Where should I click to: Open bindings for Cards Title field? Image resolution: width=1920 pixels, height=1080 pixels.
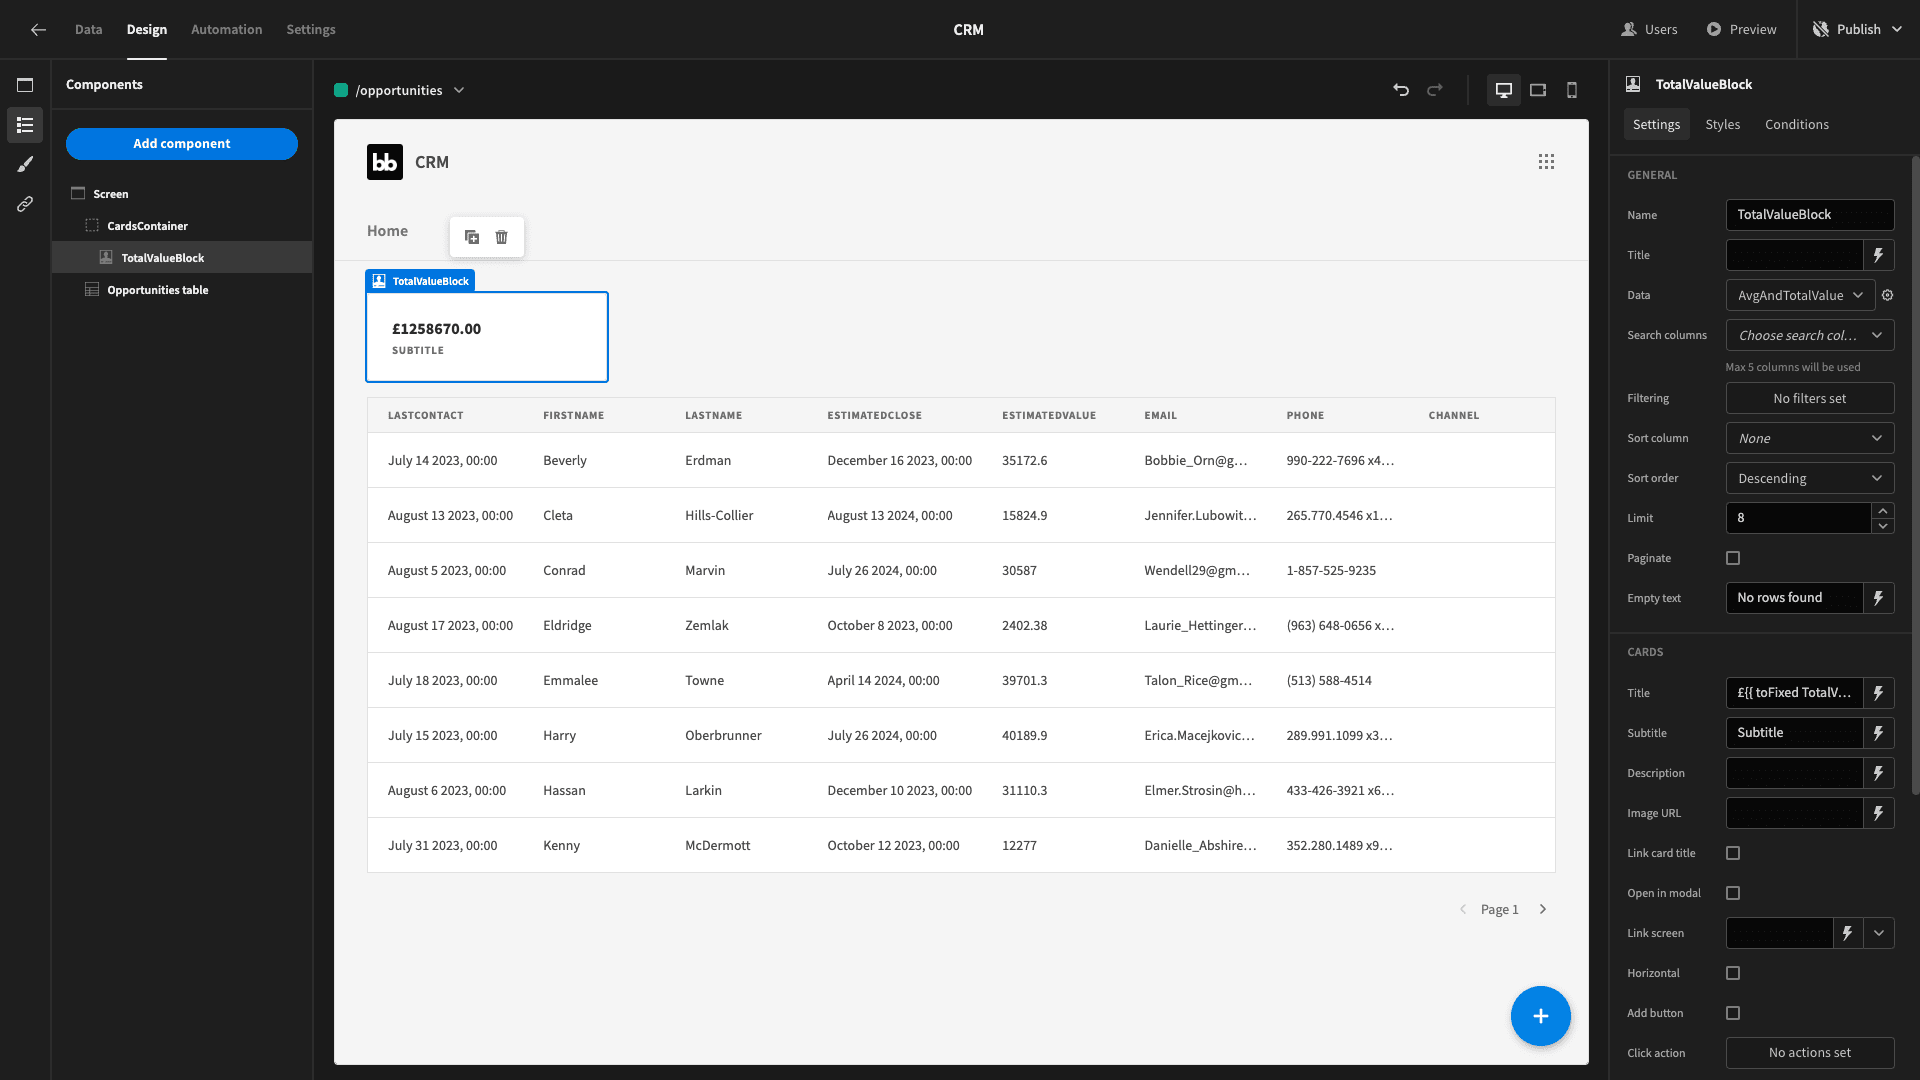[x=1878, y=693]
